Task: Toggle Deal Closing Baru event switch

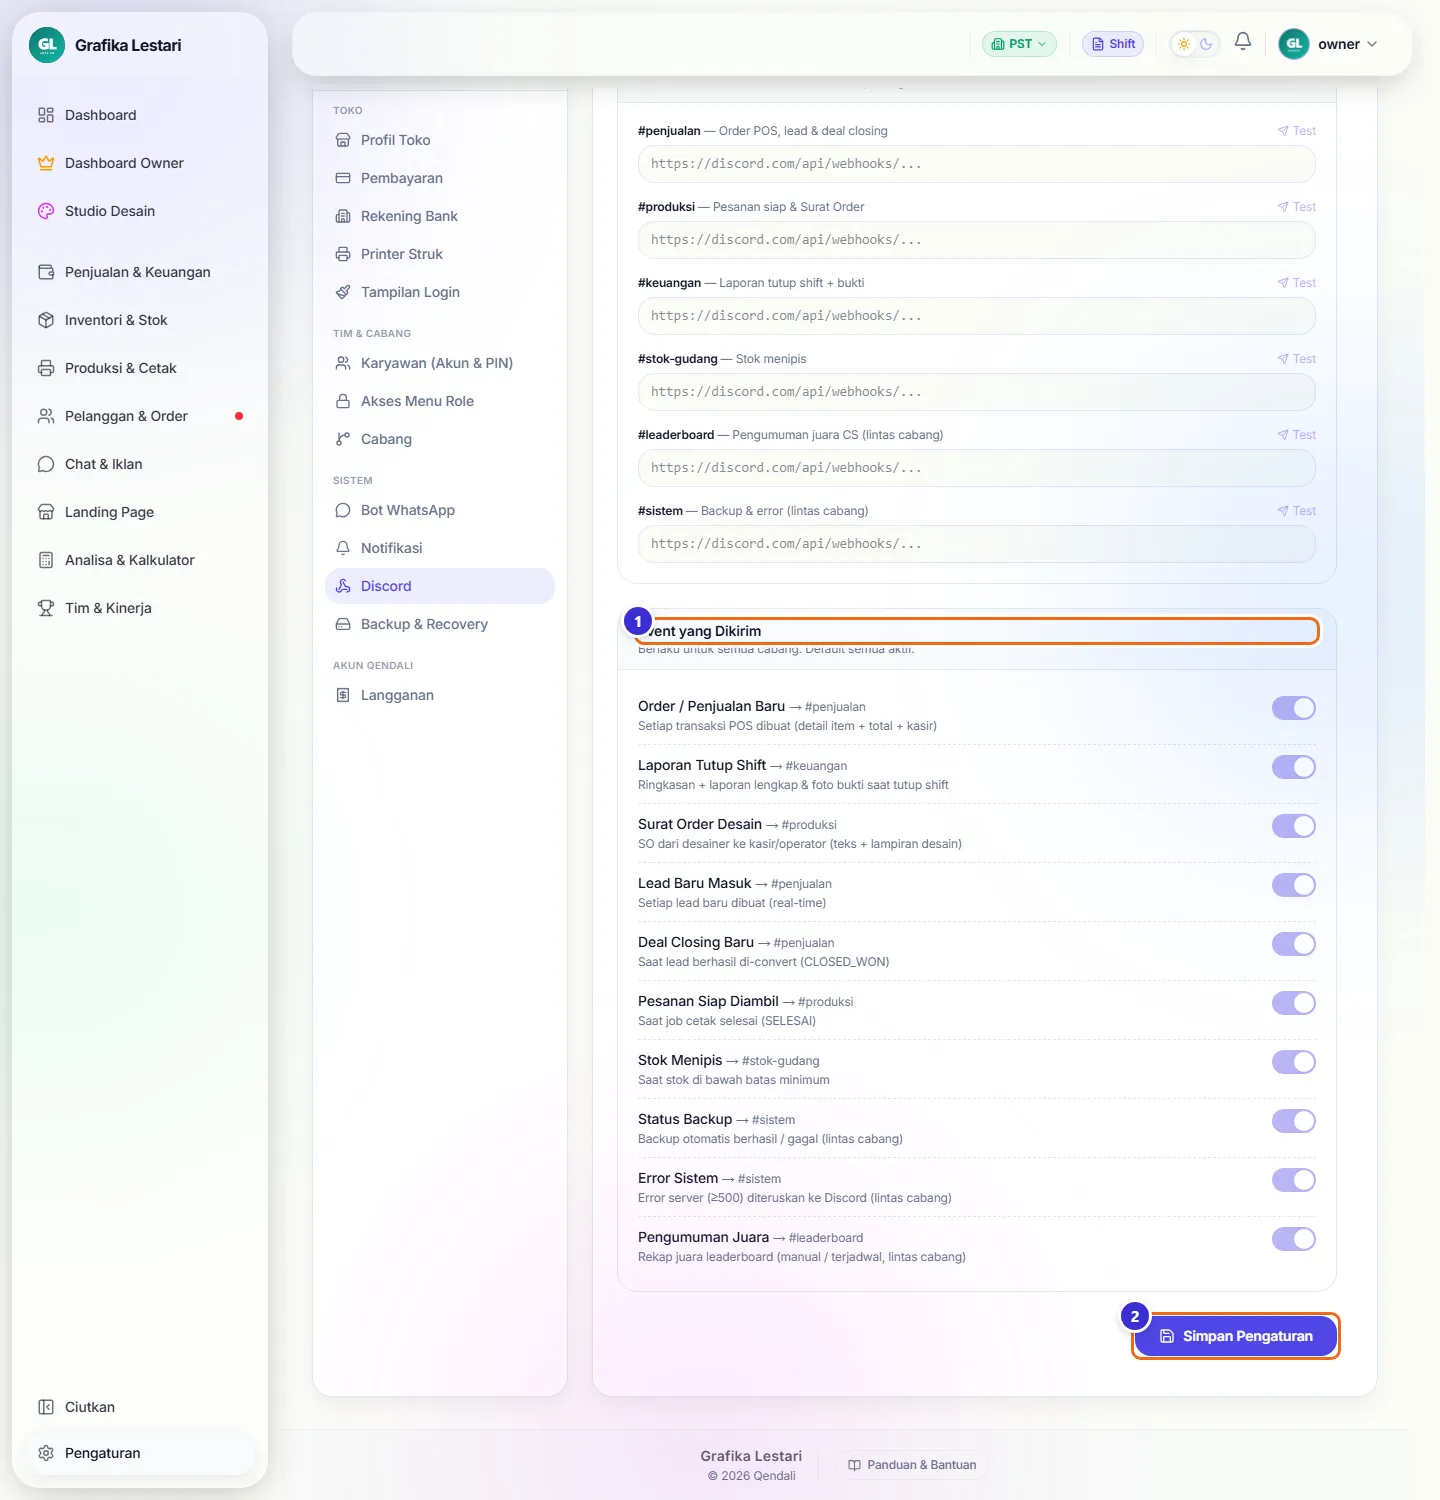Action: [1294, 944]
